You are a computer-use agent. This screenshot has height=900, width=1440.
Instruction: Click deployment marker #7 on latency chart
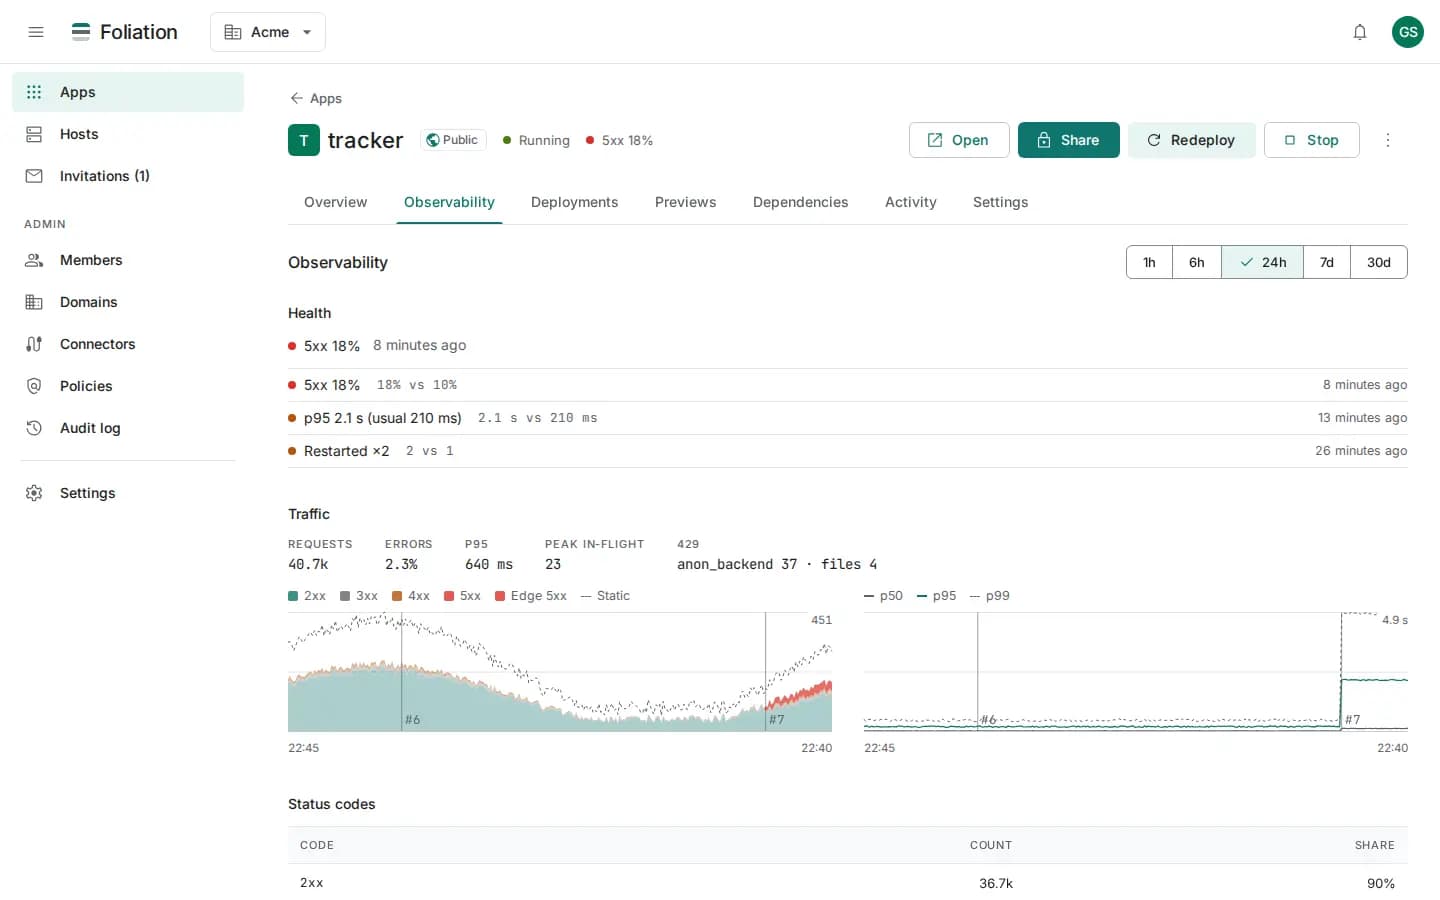1352,720
